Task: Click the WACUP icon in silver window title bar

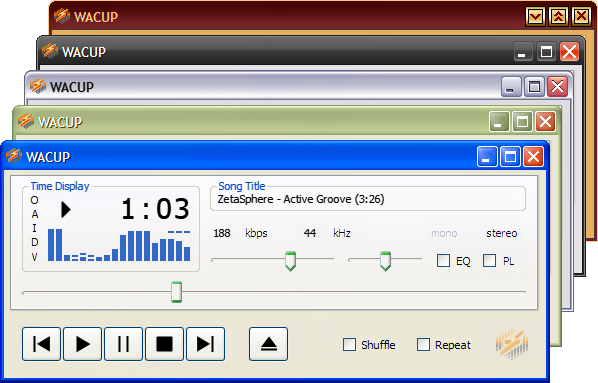Action: pos(38,86)
